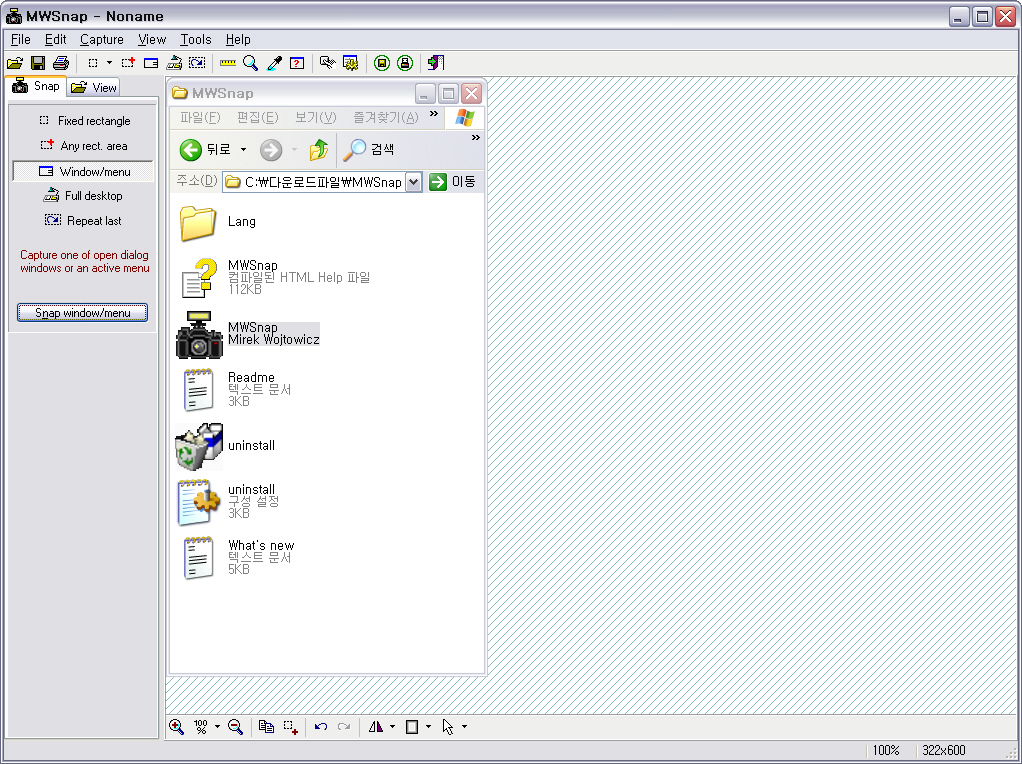Click the 100% zoom value in status bar
Viewport: 1022px width, 764px height.
pyautogui.click(x=886, y=750)
